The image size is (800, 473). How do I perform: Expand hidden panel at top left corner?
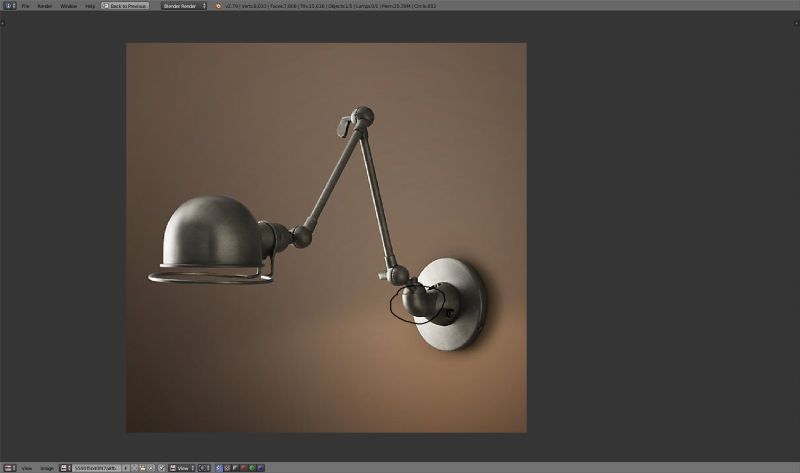(x=3, y=23)
